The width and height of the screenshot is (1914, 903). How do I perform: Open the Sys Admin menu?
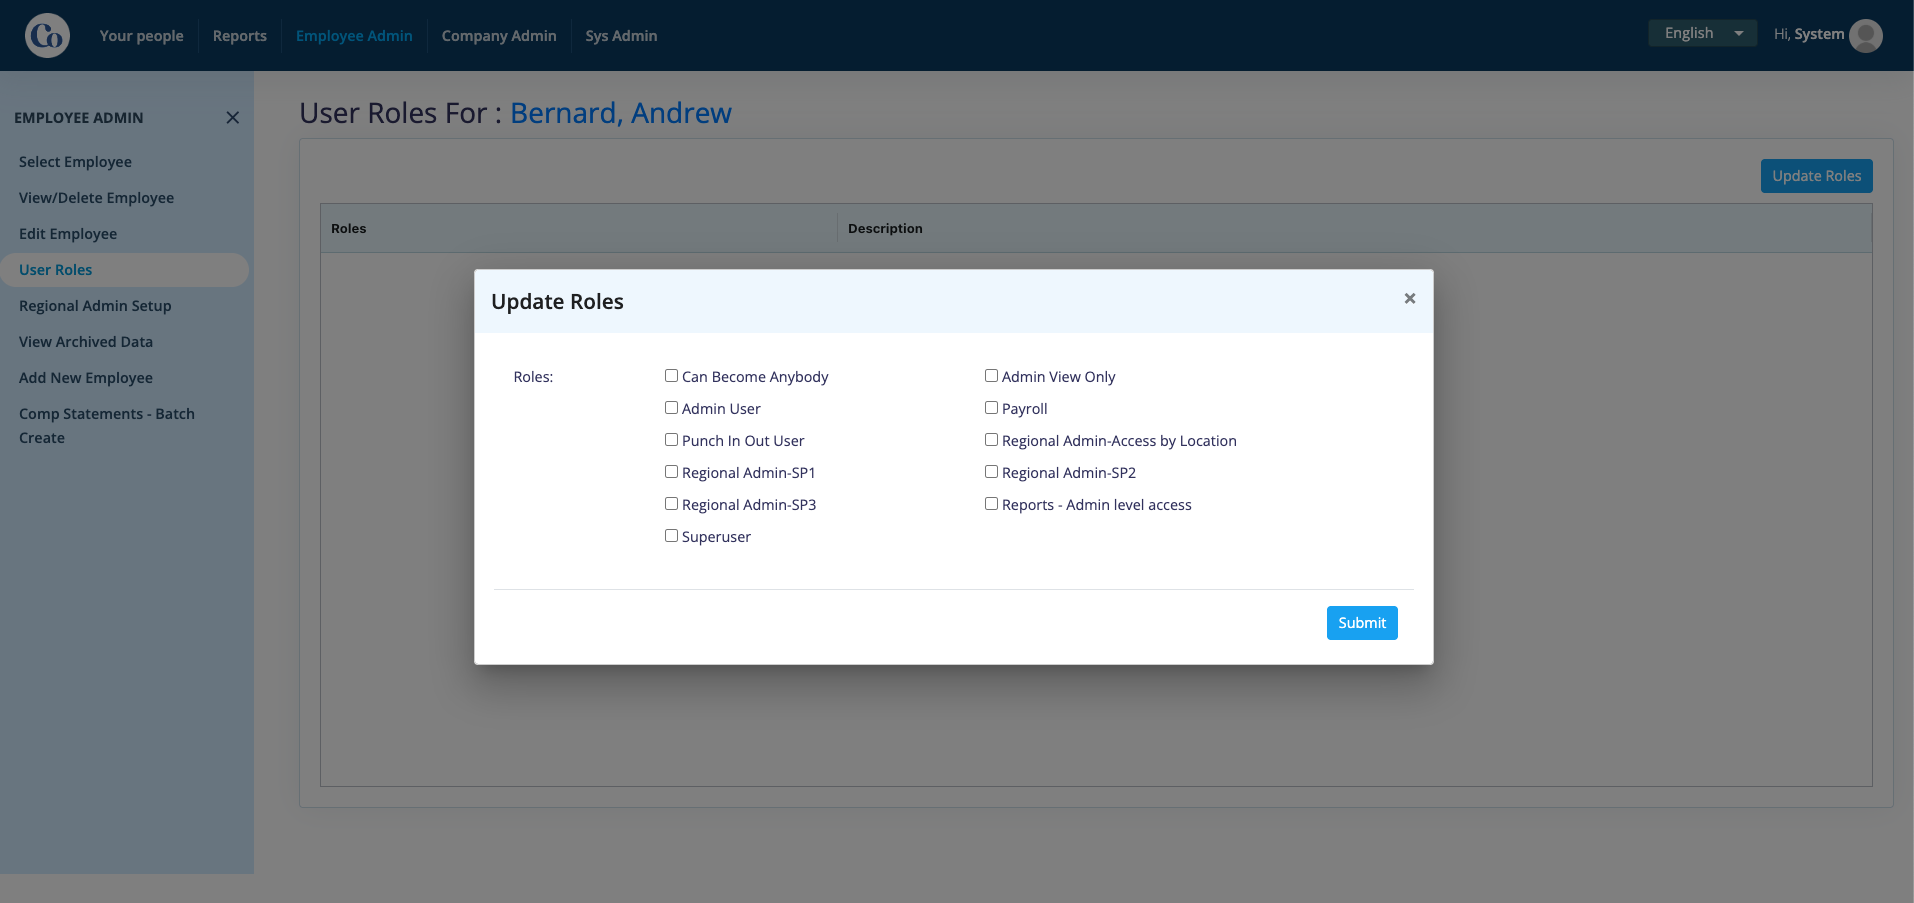click(x=621, y=36)
